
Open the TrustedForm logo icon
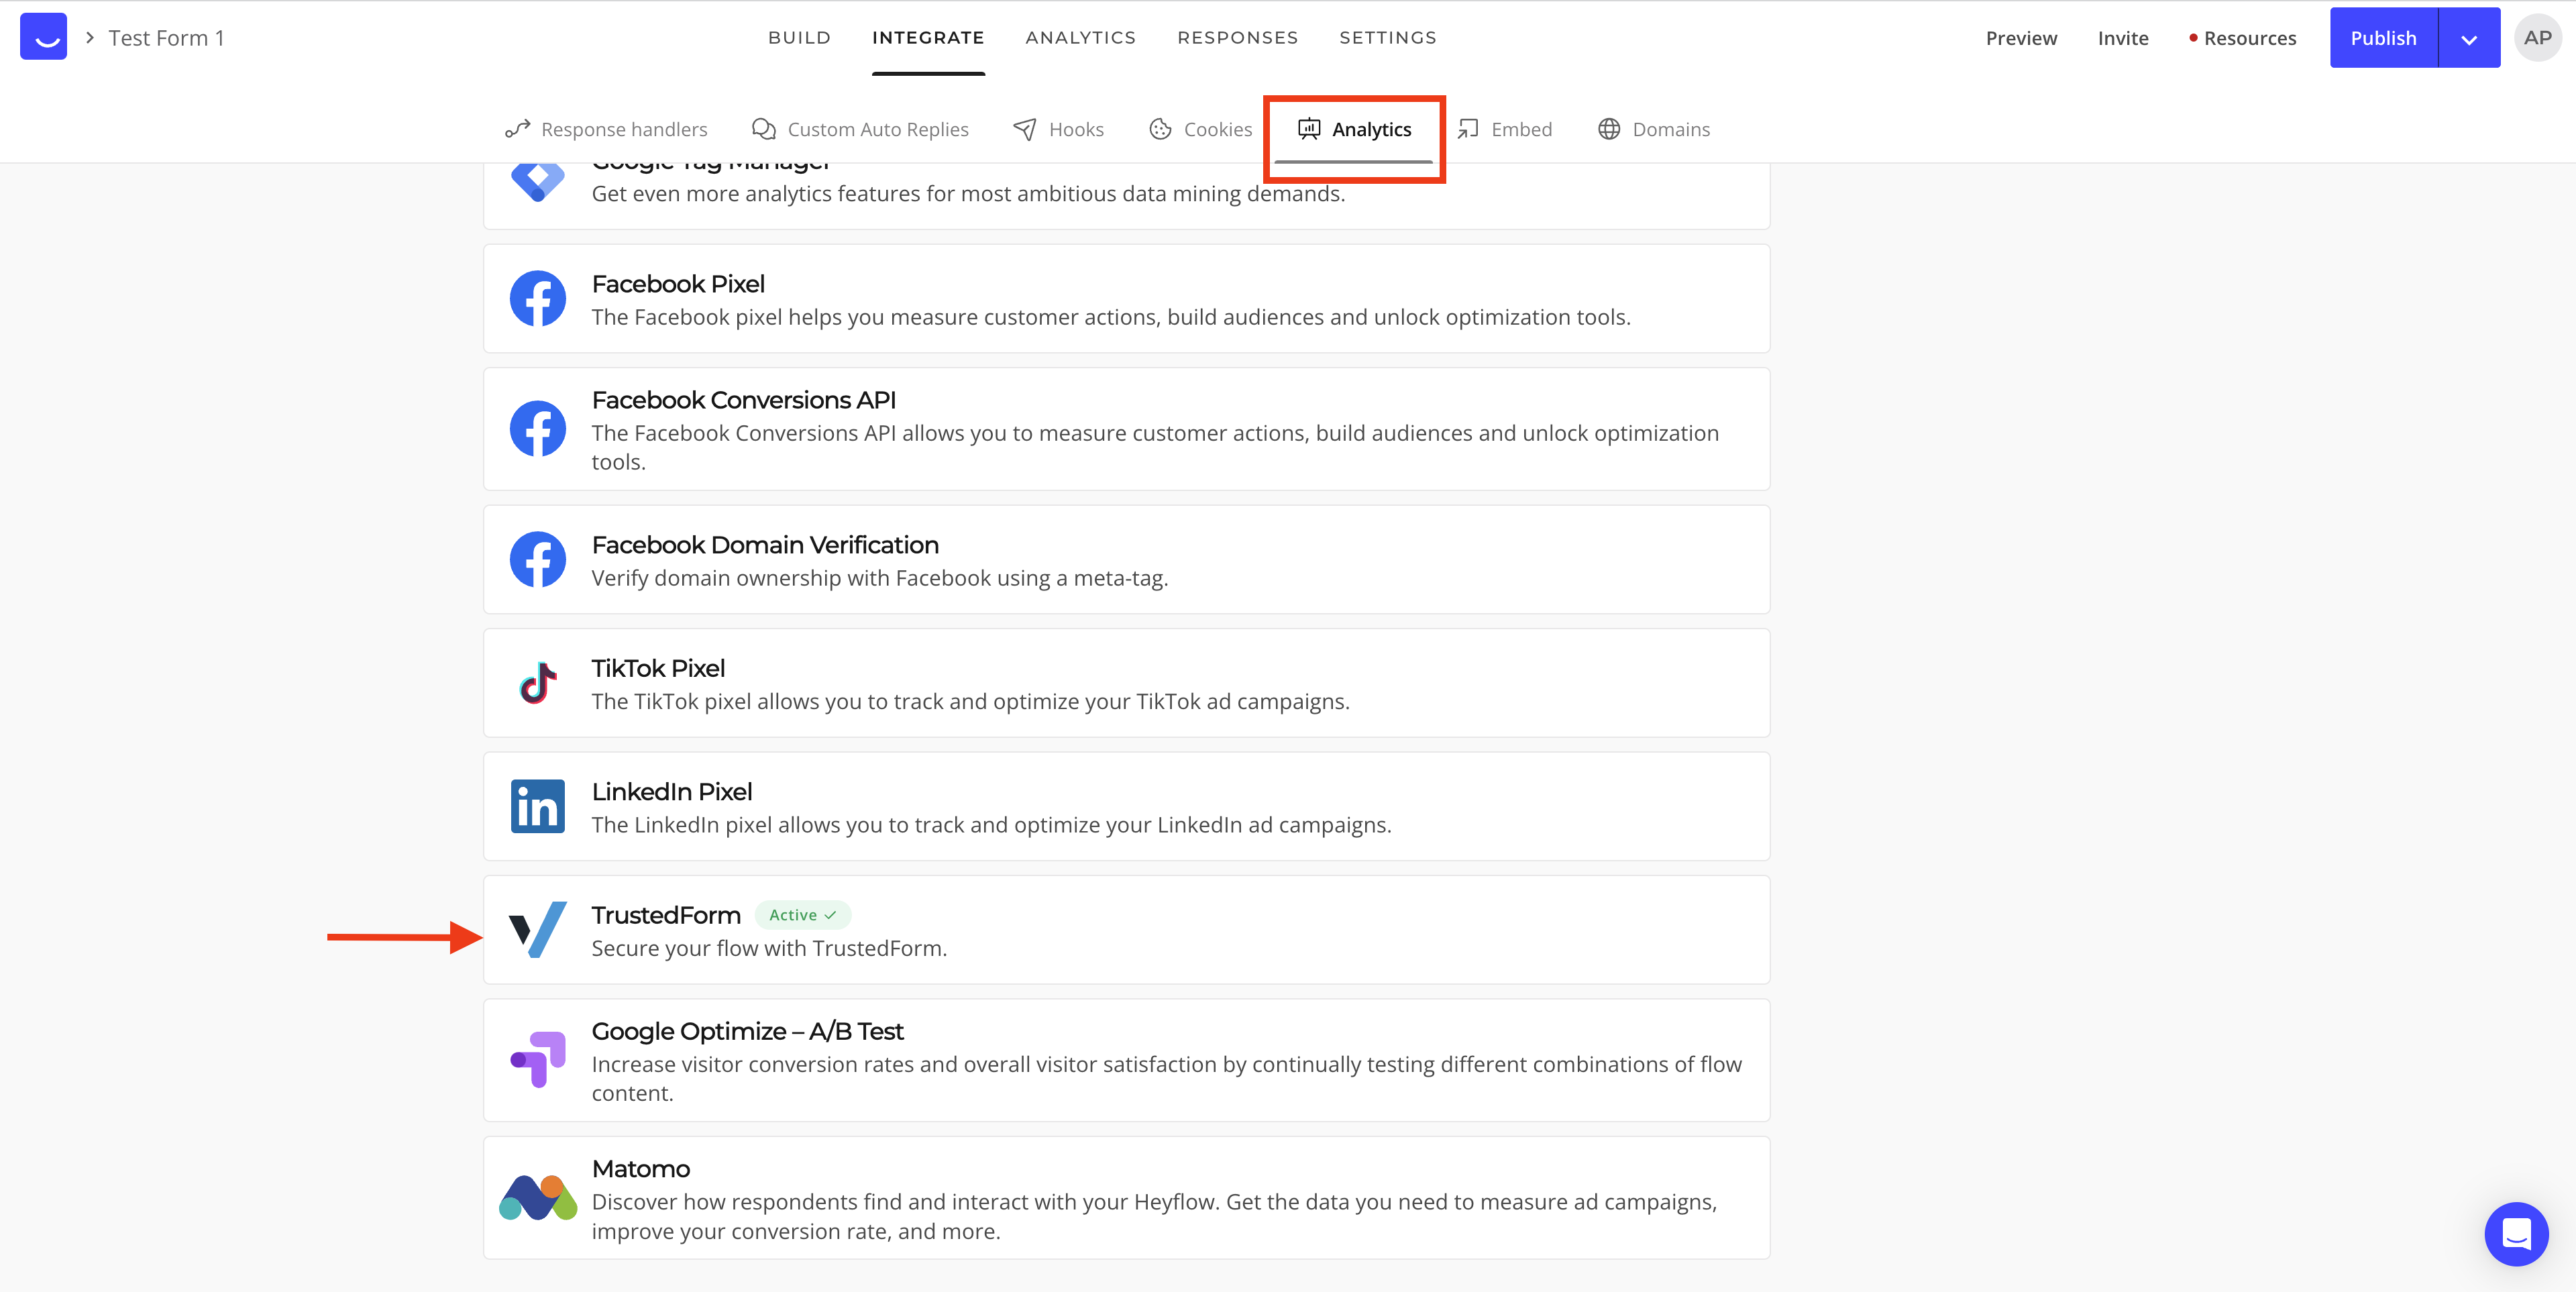pos(538,929)
